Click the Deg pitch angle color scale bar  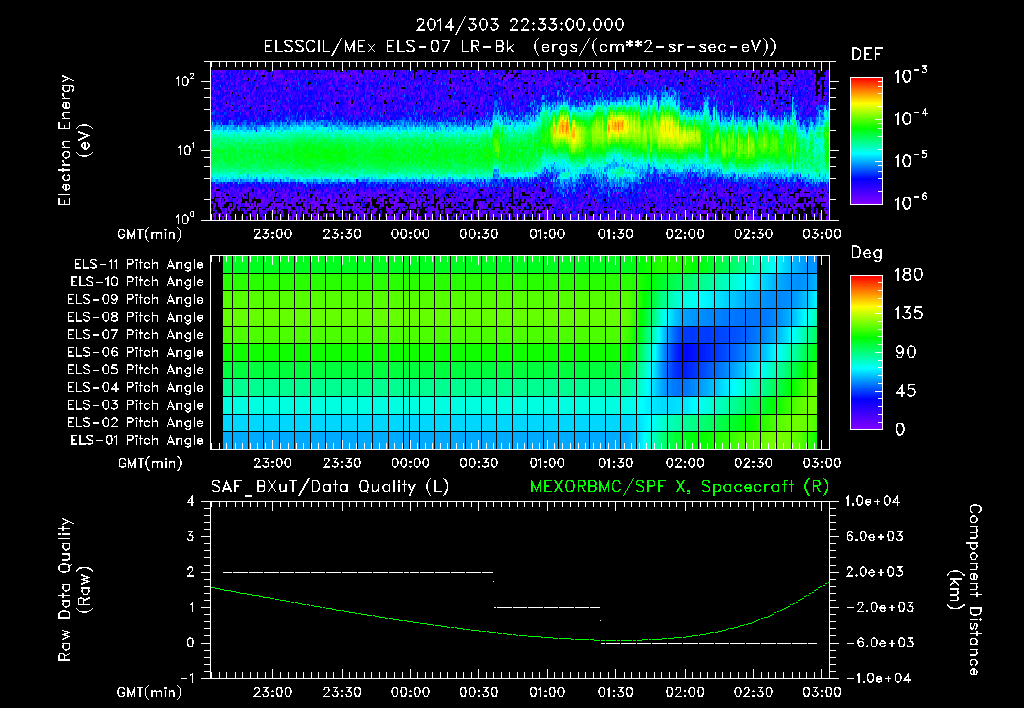(866, 352)
